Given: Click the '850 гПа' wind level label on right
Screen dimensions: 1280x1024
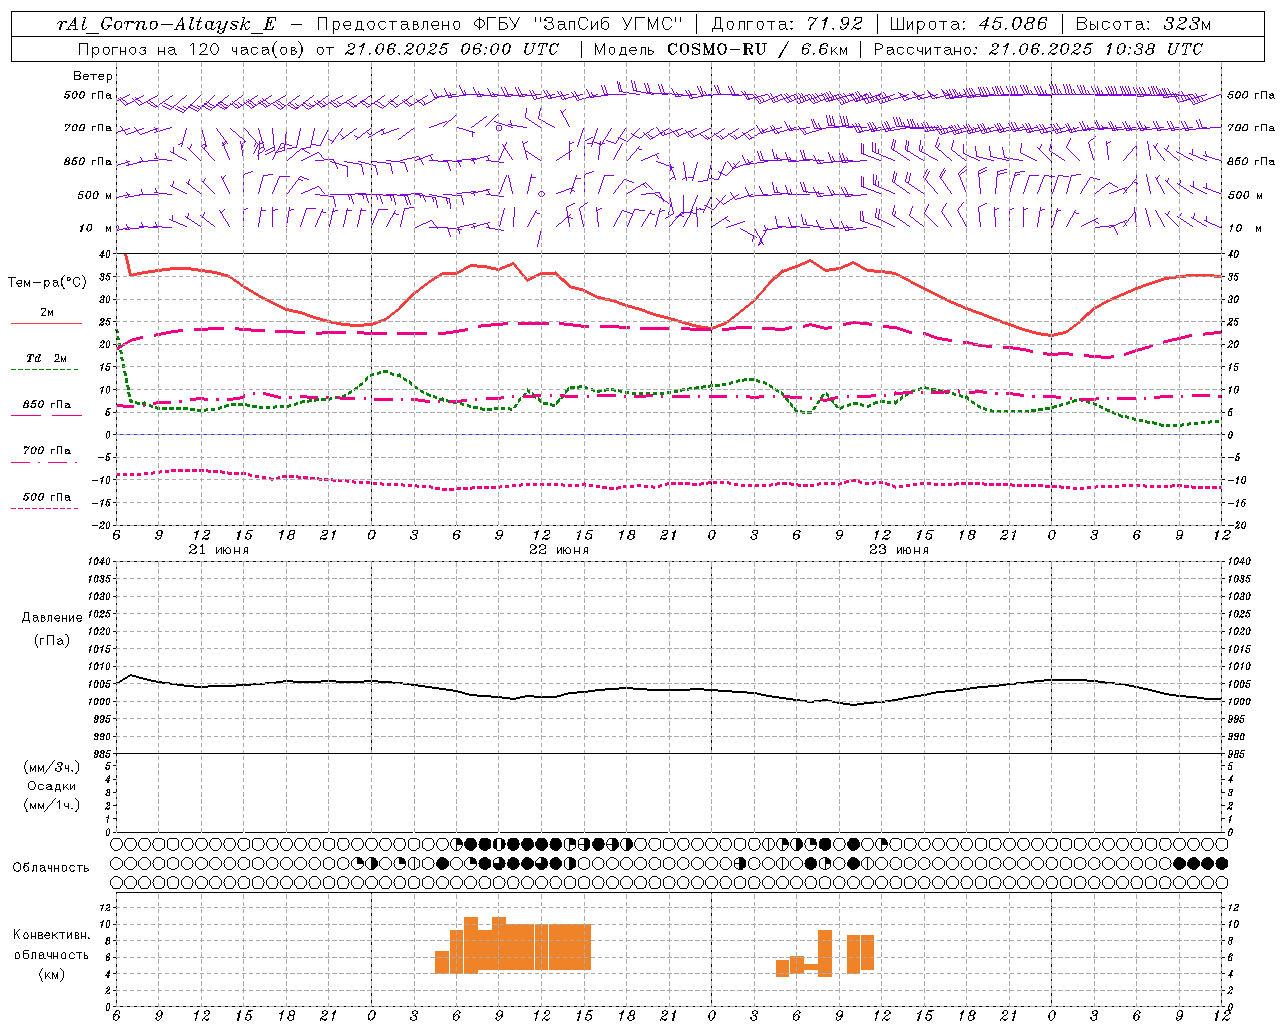Looking at the screenshot, I should tap(1251, 161).
